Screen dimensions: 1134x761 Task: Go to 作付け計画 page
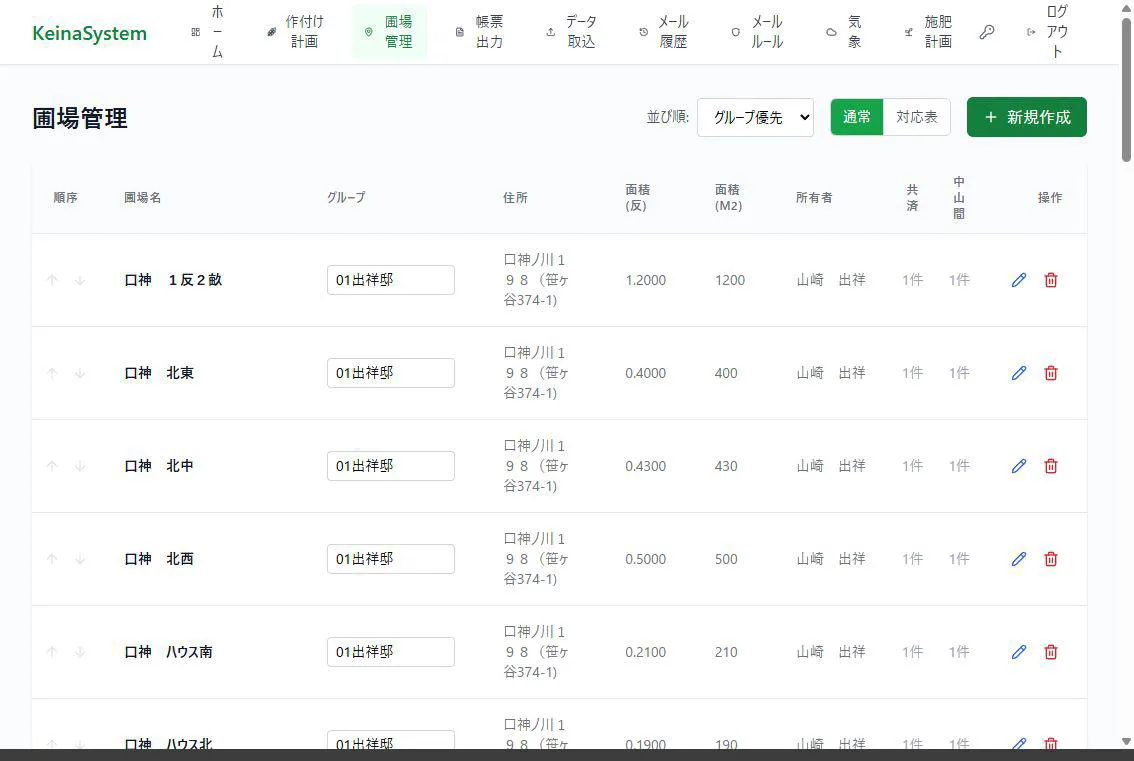point(295,32)
